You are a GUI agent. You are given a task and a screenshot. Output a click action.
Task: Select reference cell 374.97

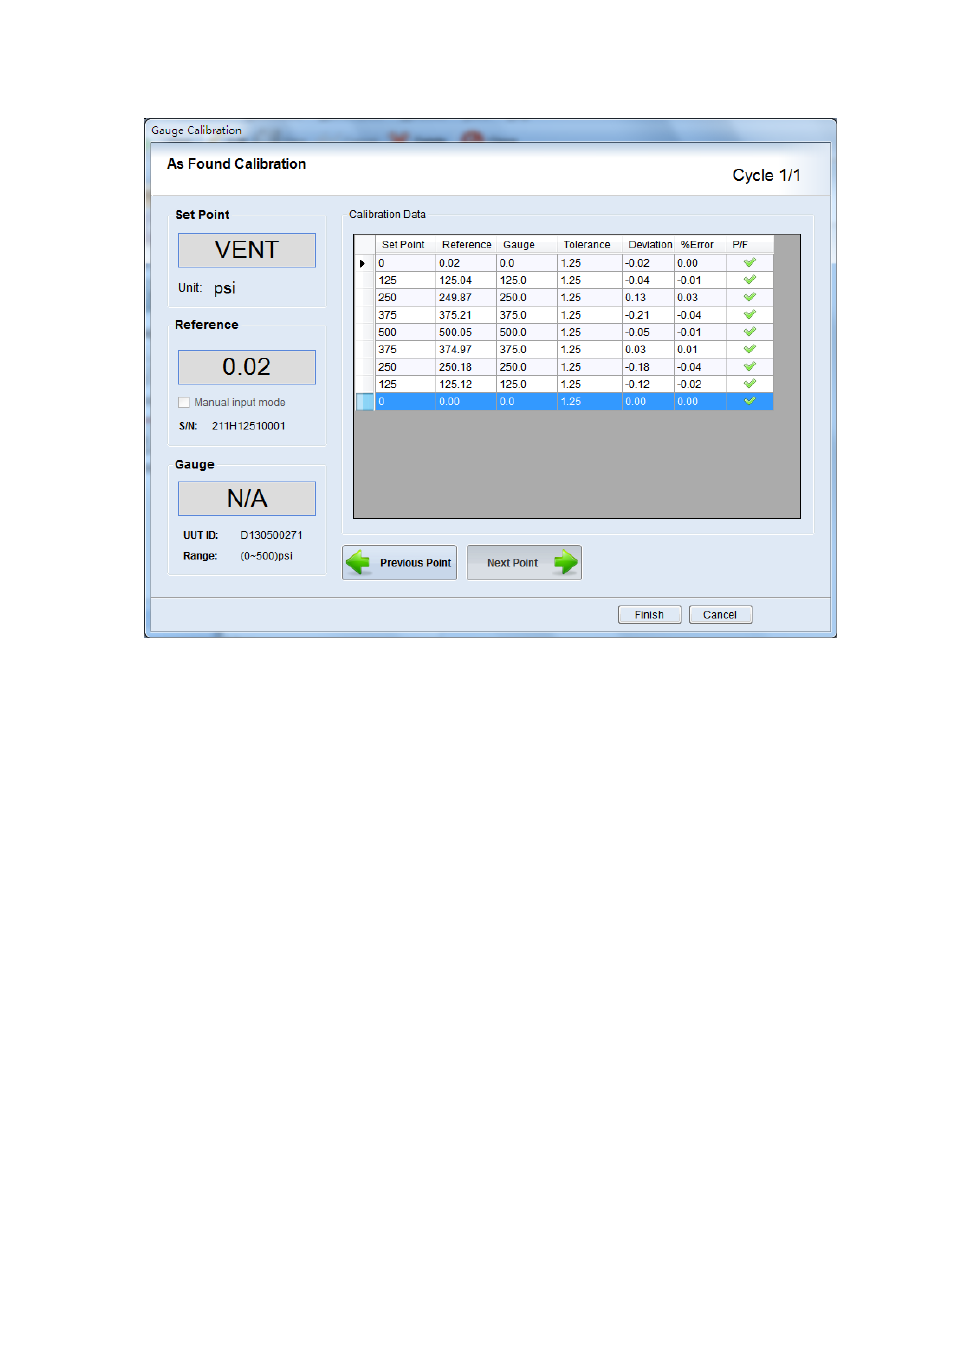466,349
